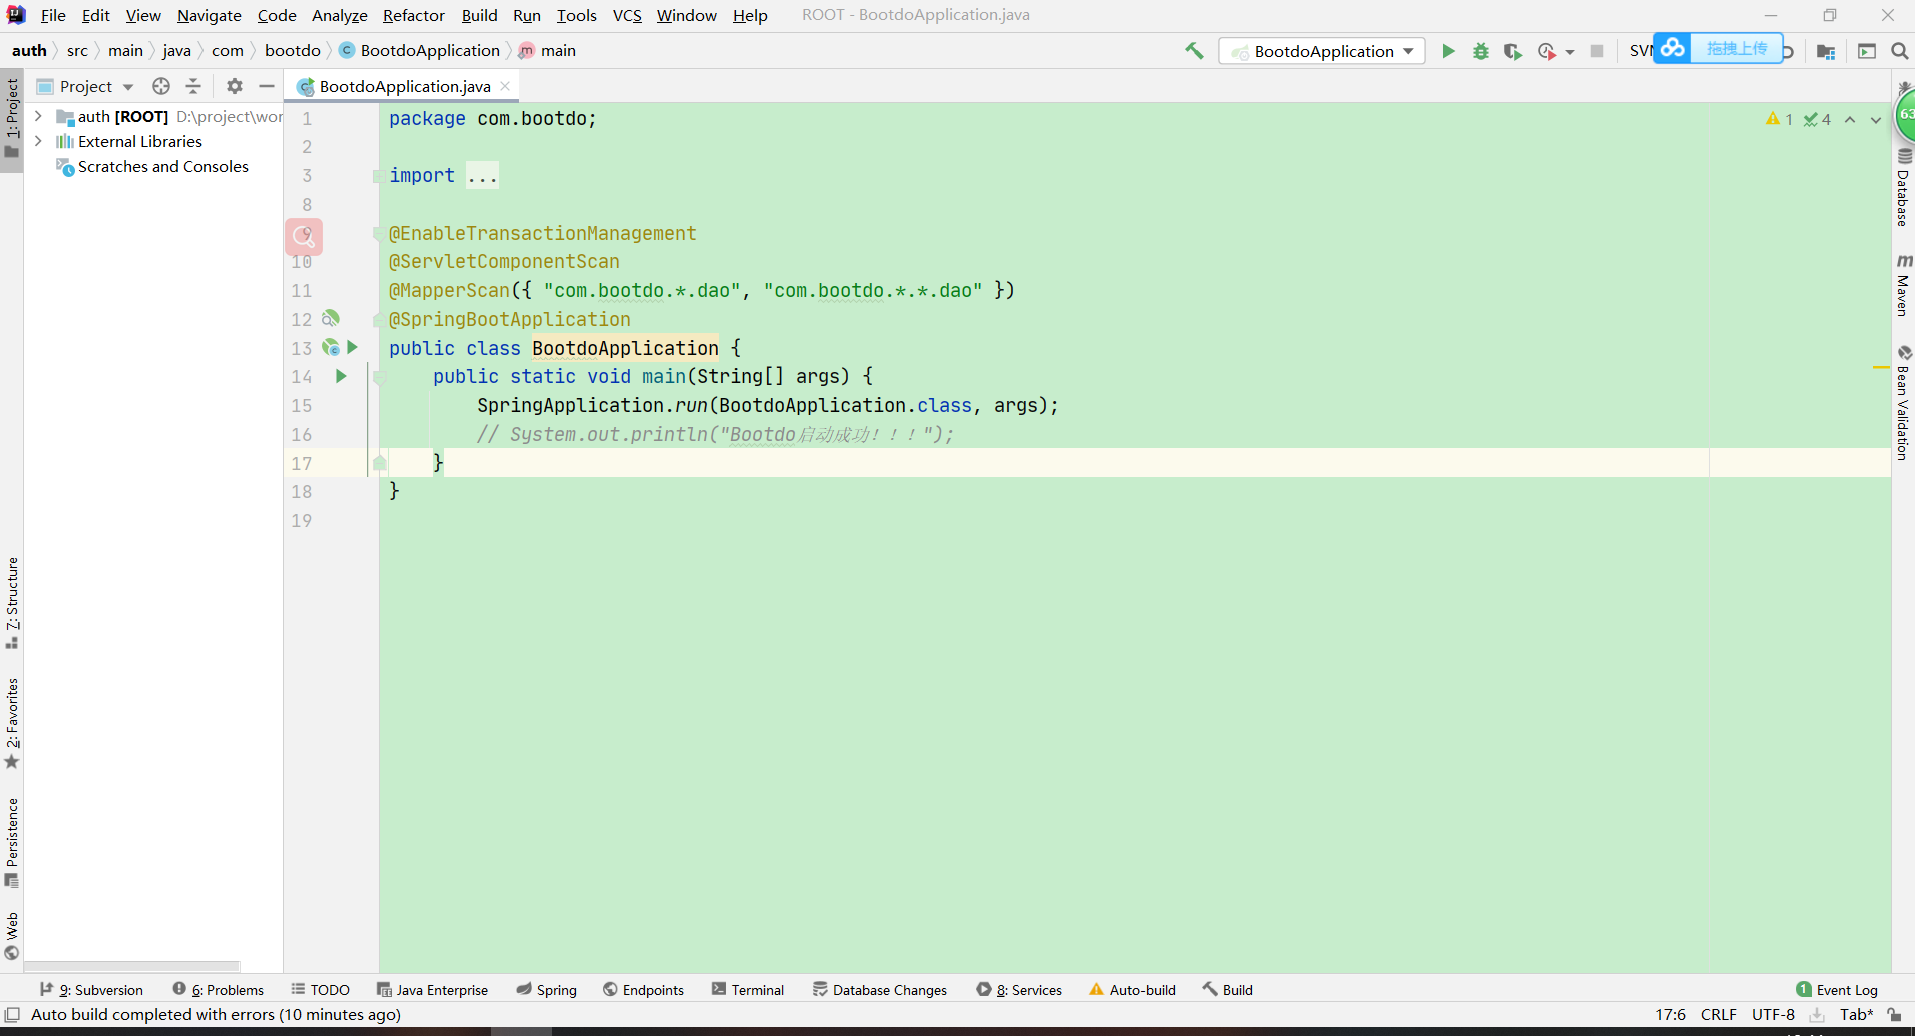
Task: Collapse the class fold marker on line 12
Action: [378, 320]
